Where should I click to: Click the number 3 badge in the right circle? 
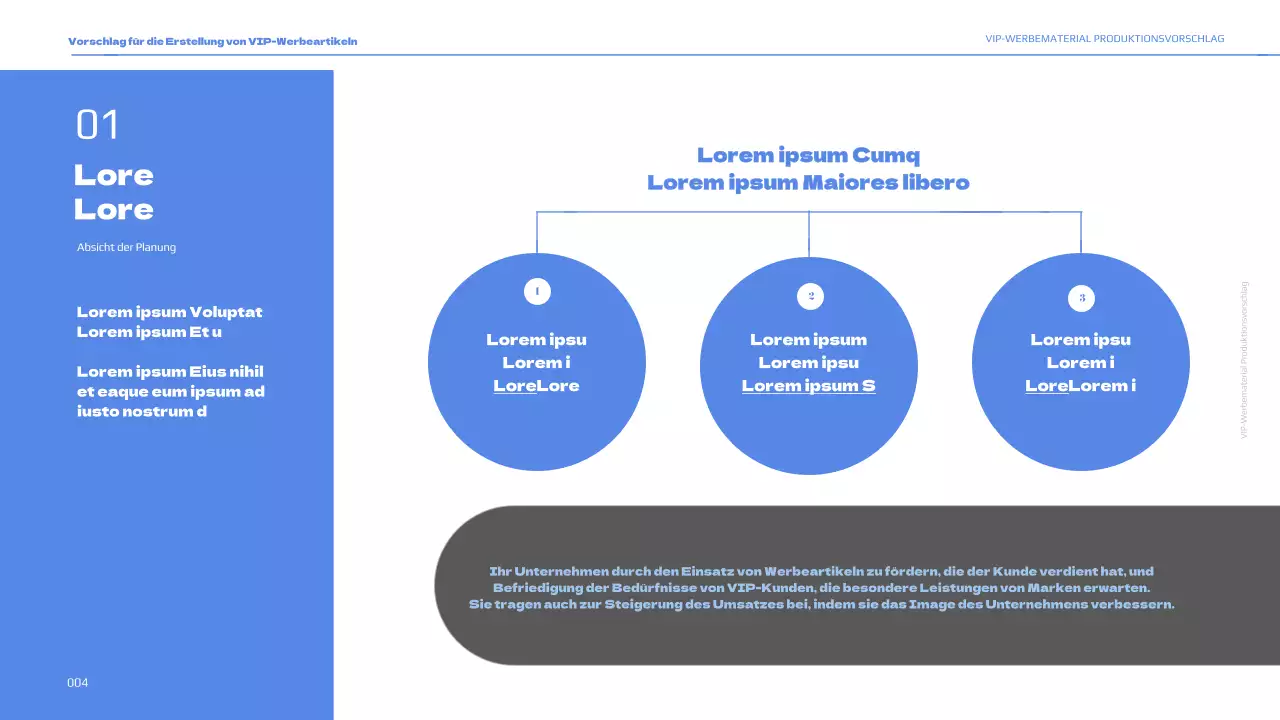click(x=1081, y=297)
